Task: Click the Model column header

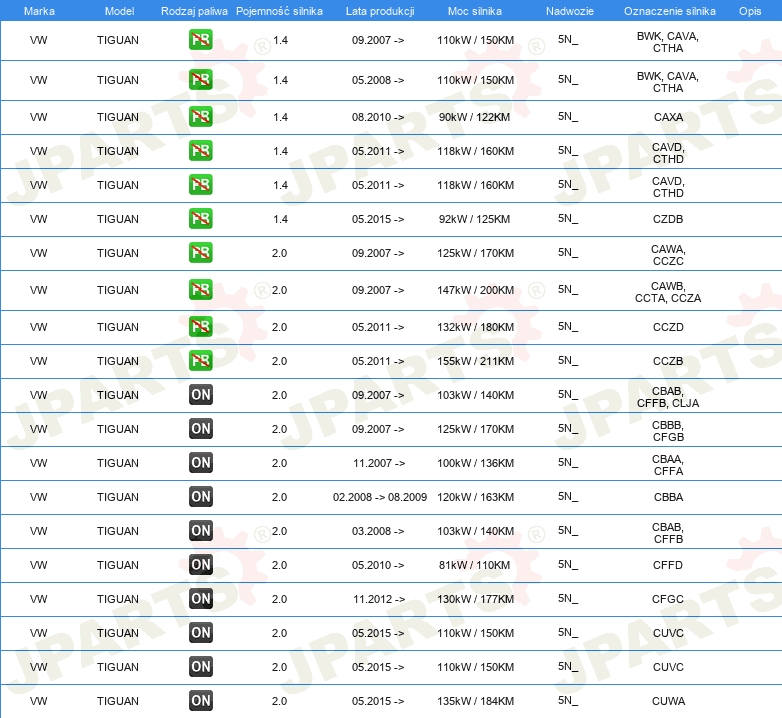Action: (x=119, y=11)
